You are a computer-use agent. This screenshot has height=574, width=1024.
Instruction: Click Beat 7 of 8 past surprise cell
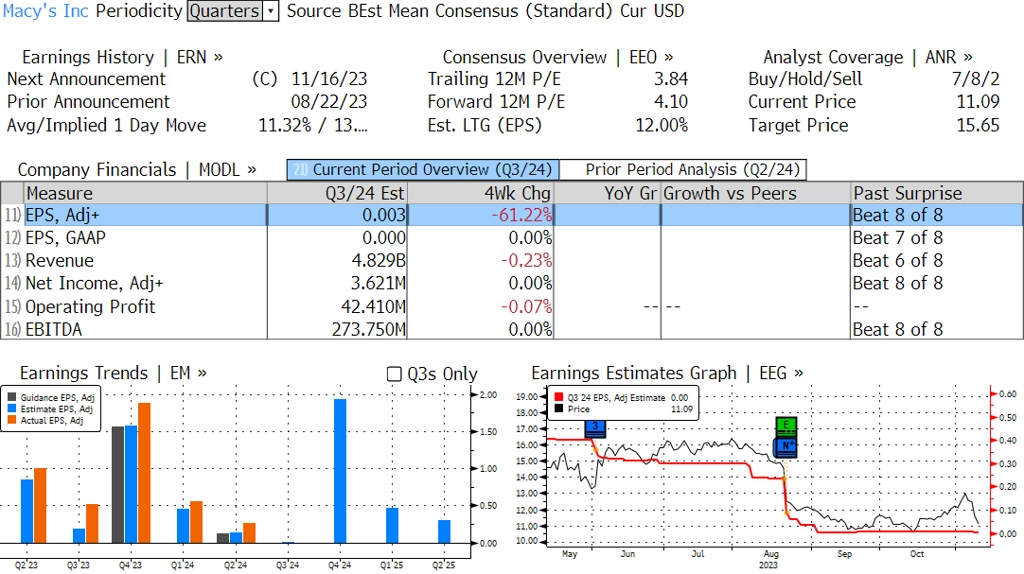point(898,238)
